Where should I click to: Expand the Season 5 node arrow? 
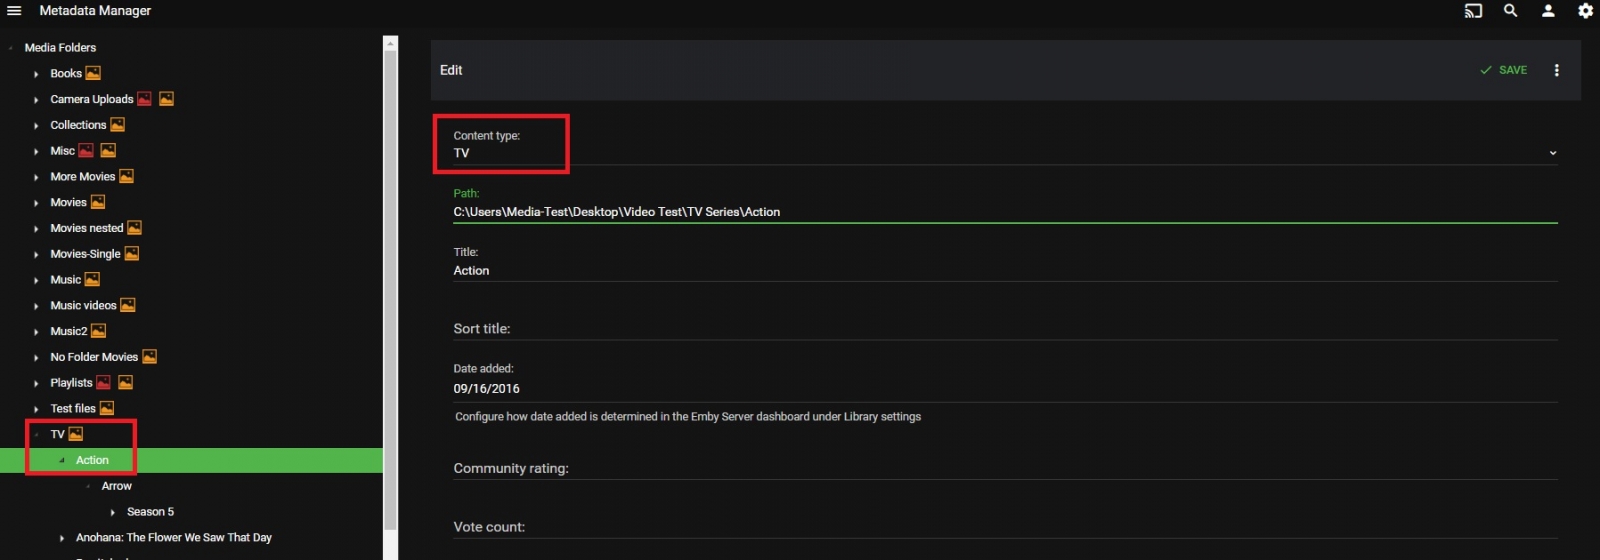point(112,512)
